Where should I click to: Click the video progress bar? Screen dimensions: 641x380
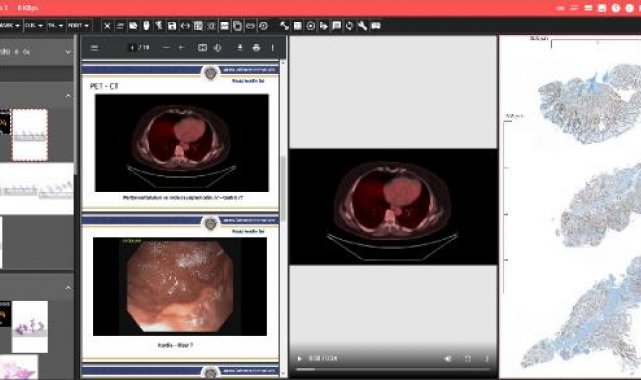tap(393, 369)
